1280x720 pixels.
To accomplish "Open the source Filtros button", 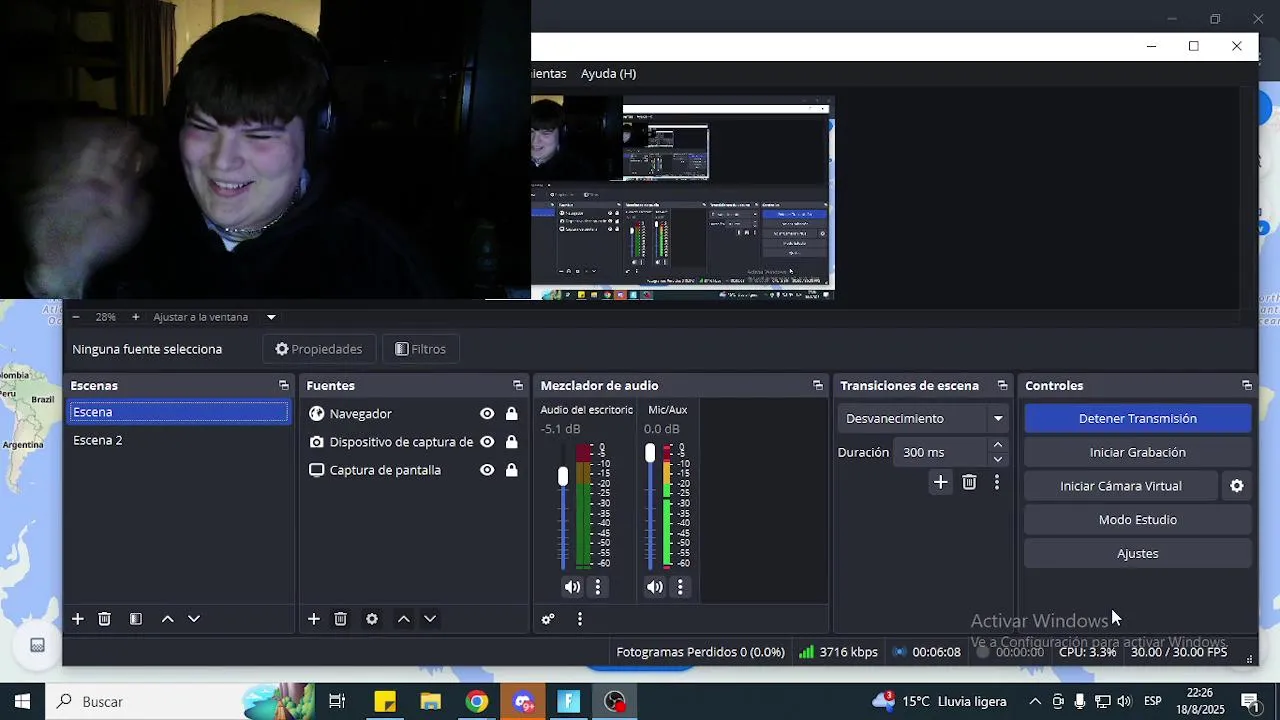I will (420, 349).
